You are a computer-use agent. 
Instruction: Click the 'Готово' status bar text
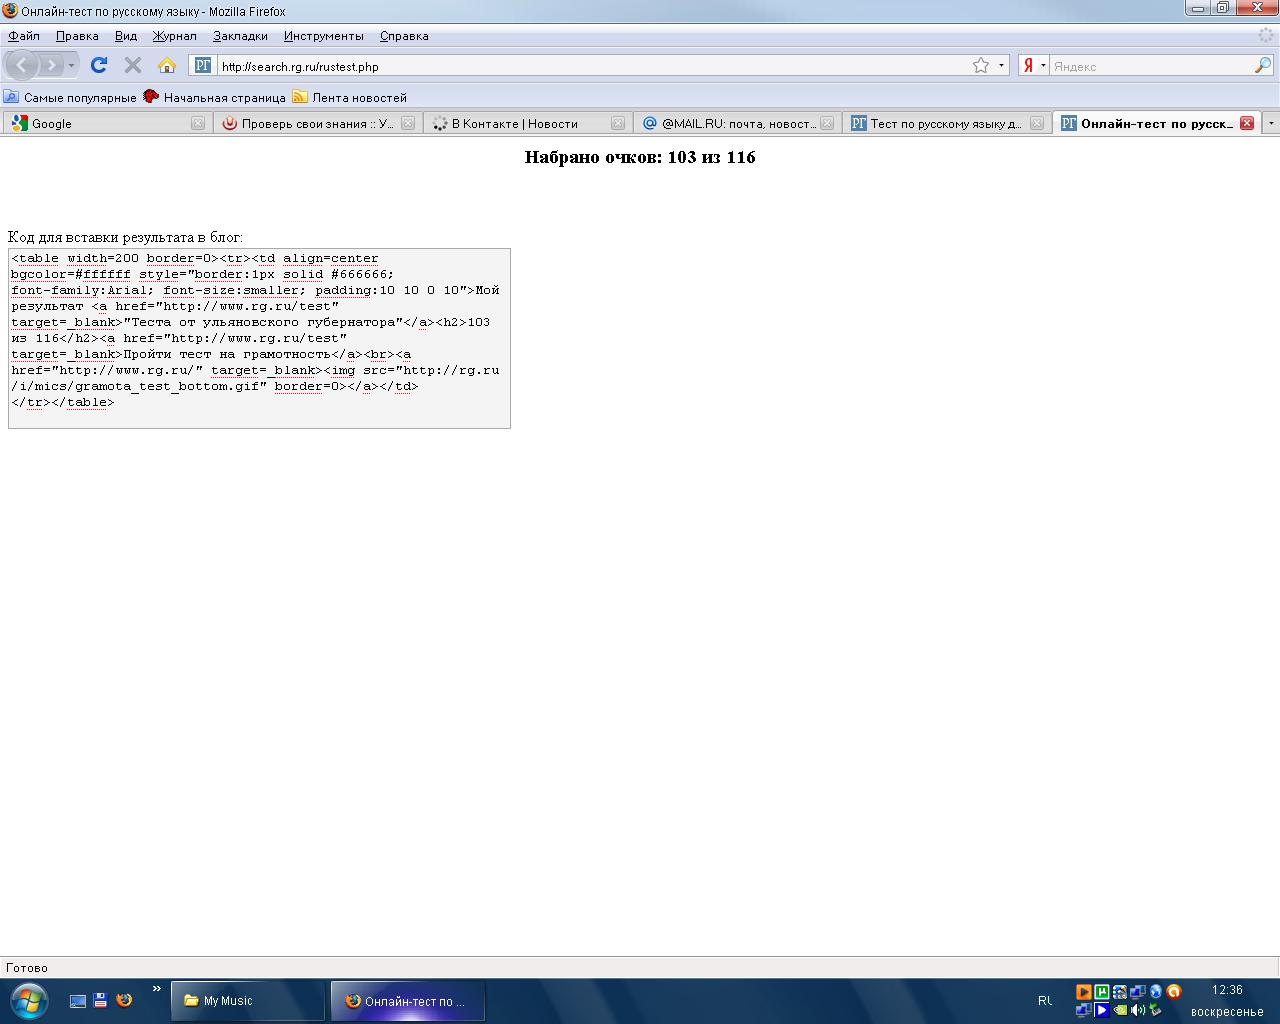click(27, 967)
